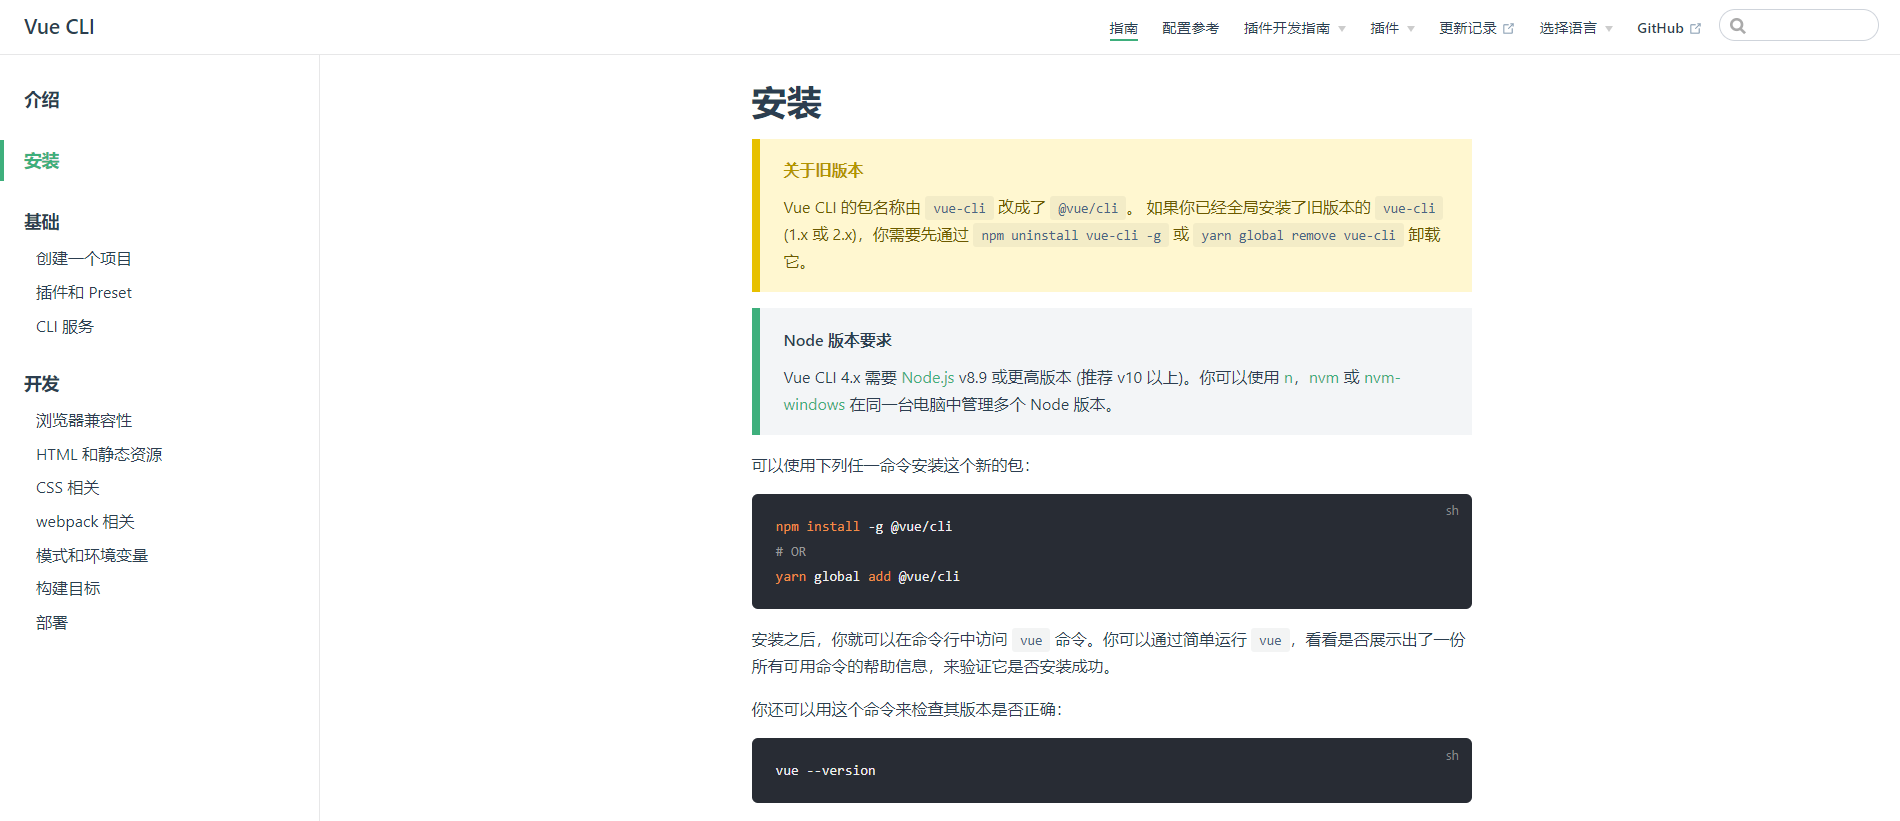This screenshot has width=1900, height=821.
Task: Follow the Node.js link
Action: [928, 378]
